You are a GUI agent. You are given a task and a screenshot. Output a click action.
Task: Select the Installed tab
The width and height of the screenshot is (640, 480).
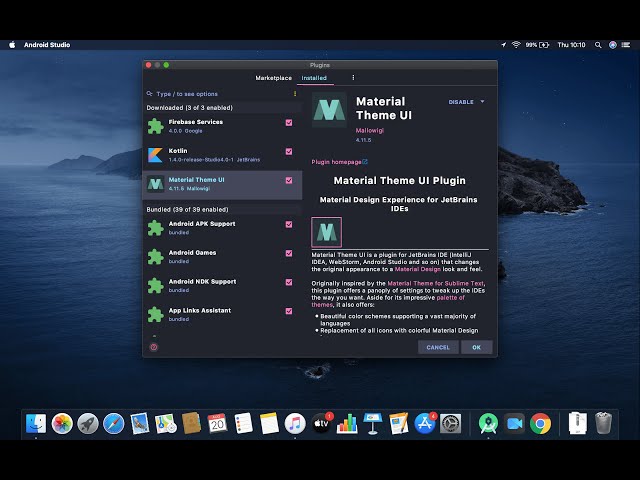[x=314, y=78]
